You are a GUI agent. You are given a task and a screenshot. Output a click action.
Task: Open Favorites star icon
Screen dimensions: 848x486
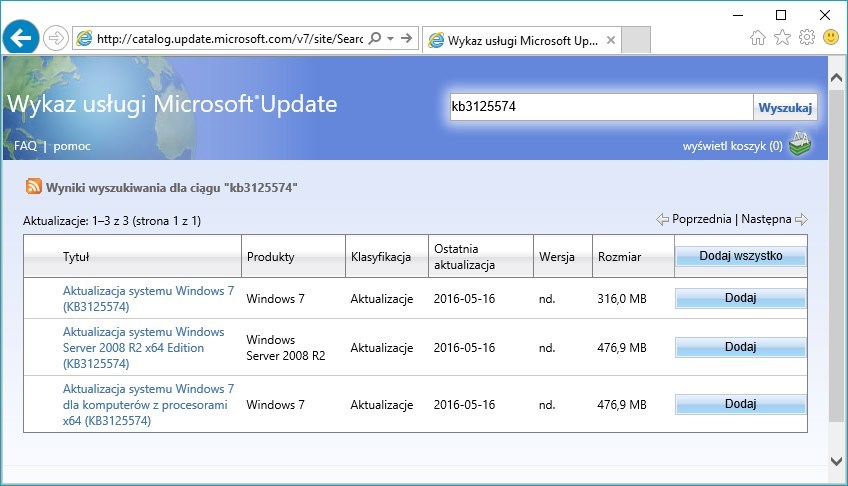click(x=782, y=37)
